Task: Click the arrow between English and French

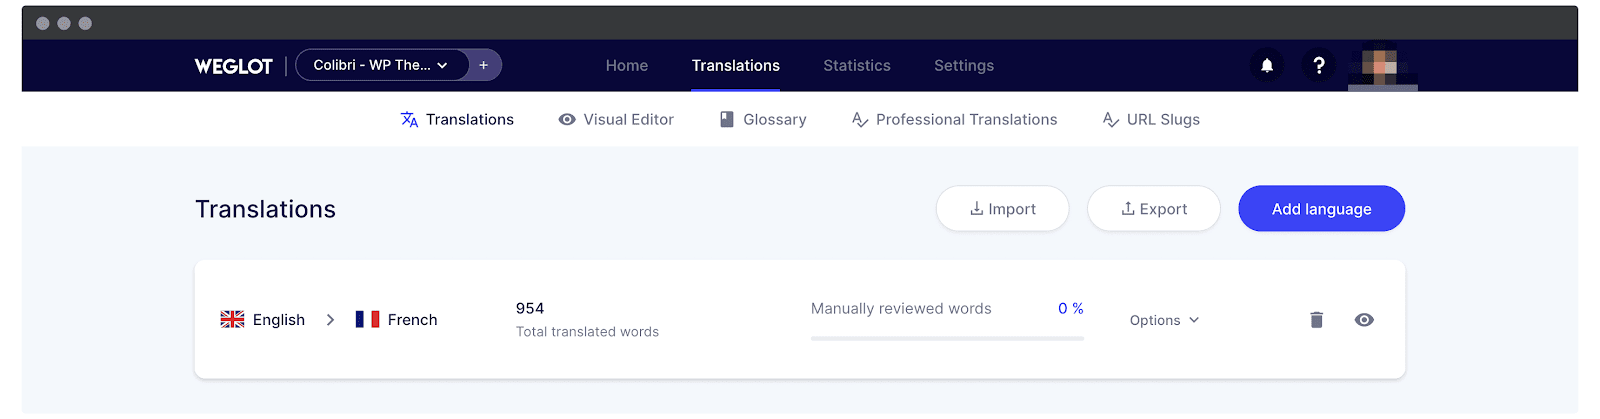Action: pyautogui.click(x=330, y=320)
